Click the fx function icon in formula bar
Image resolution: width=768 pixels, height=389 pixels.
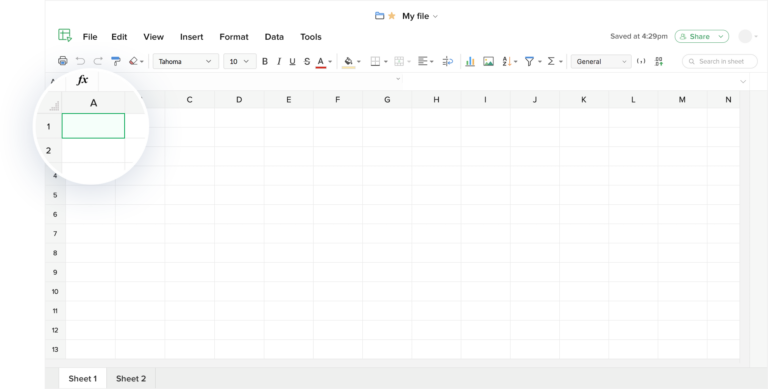tap(82, 80)
